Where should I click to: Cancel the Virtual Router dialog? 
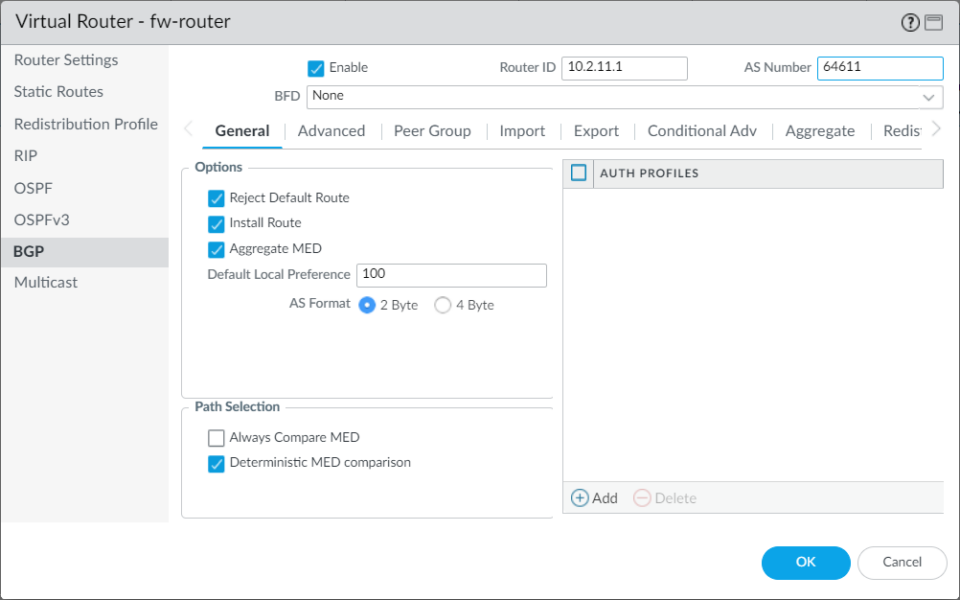[902, 562]
